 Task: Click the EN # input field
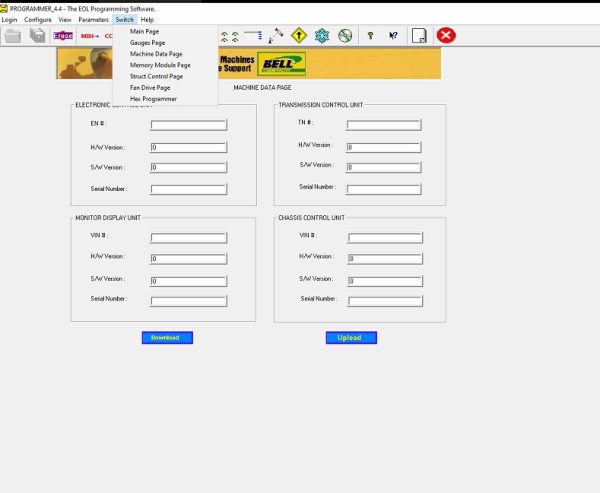click(188, 125)
